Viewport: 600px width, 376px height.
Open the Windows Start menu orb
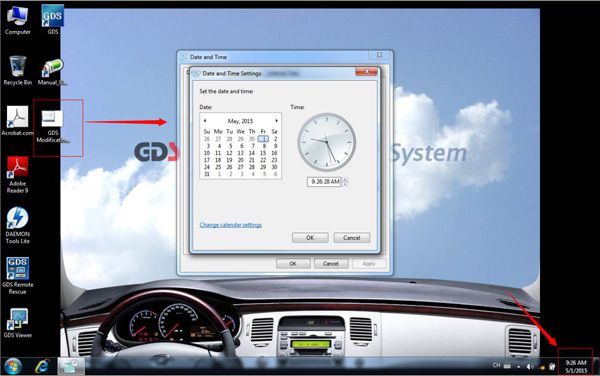[x=13, y=367]
